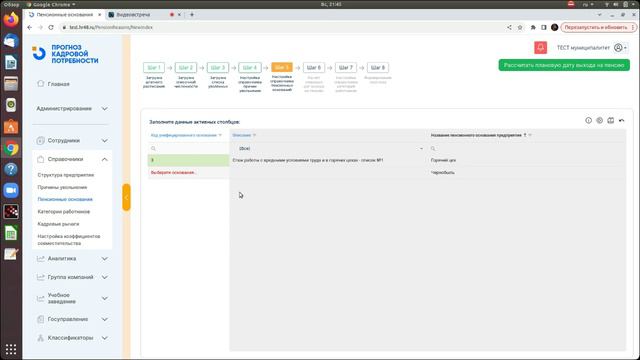
Task: Open Структура предприятия in sidebar
Action: [x=66, y=175]
